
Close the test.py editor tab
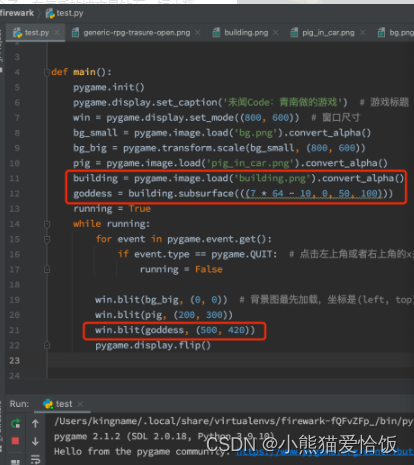57,32
